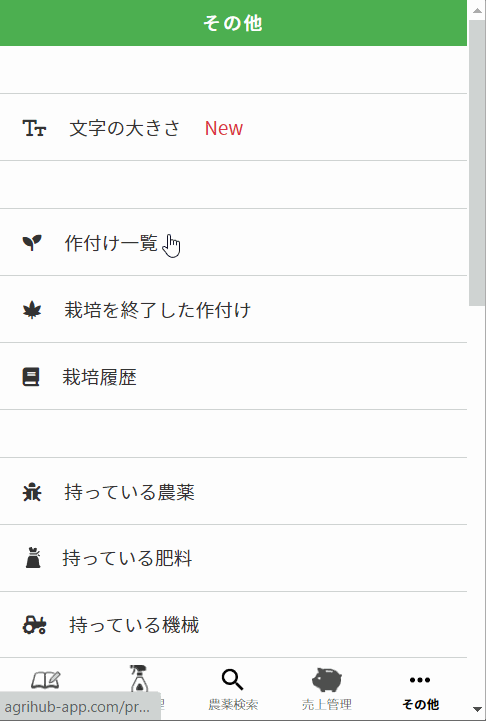Open the piggy bank 売上管理 tab
This screenshot has width=486, height=721.
[x=326, y=689]
